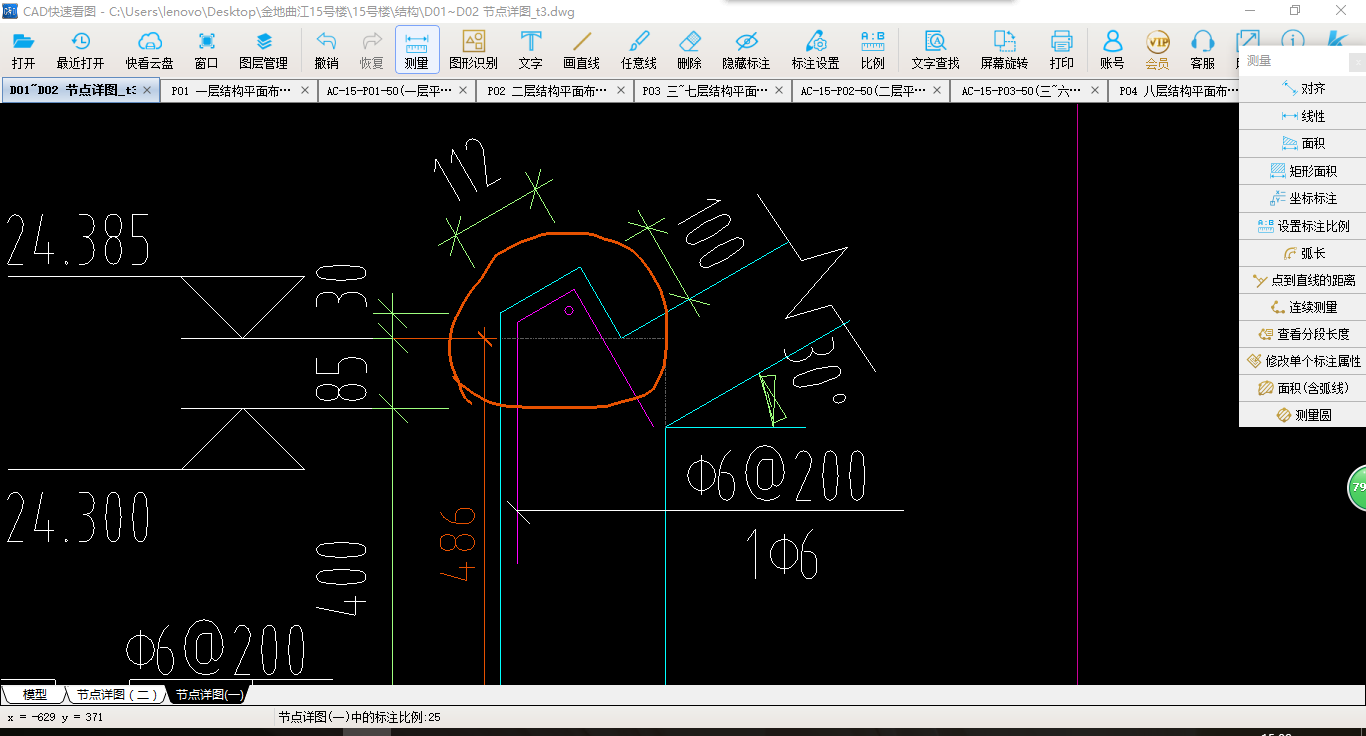Close the AC-15-P02-50 tab
The image size is (1366, 736).
click(x=937, y=90)
